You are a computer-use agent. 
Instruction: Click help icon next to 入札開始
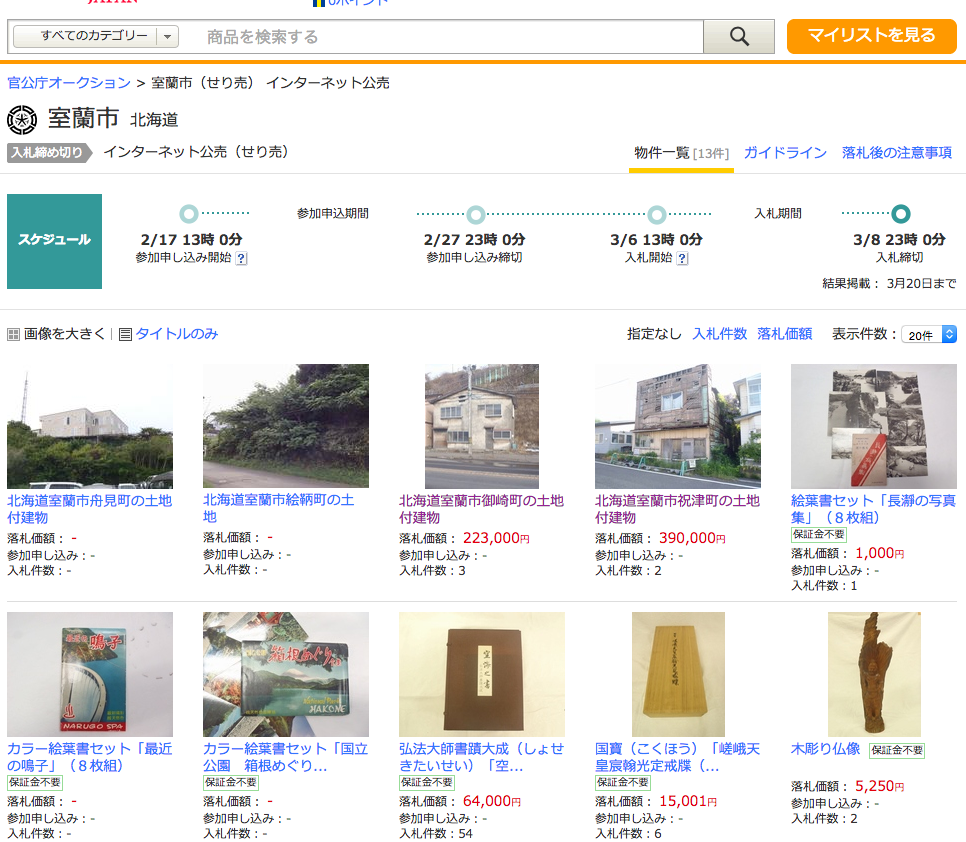(682, 258)
